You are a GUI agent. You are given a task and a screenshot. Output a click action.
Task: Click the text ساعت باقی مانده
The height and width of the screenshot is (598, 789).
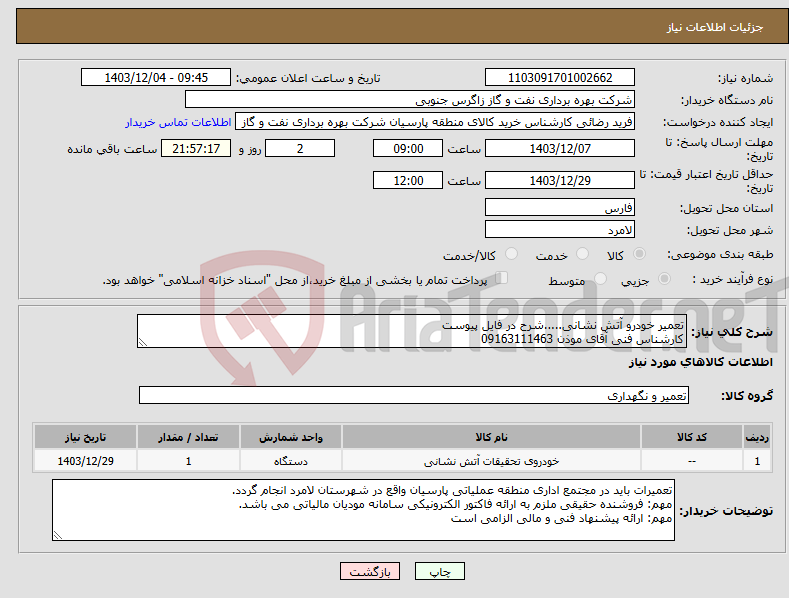112,150
